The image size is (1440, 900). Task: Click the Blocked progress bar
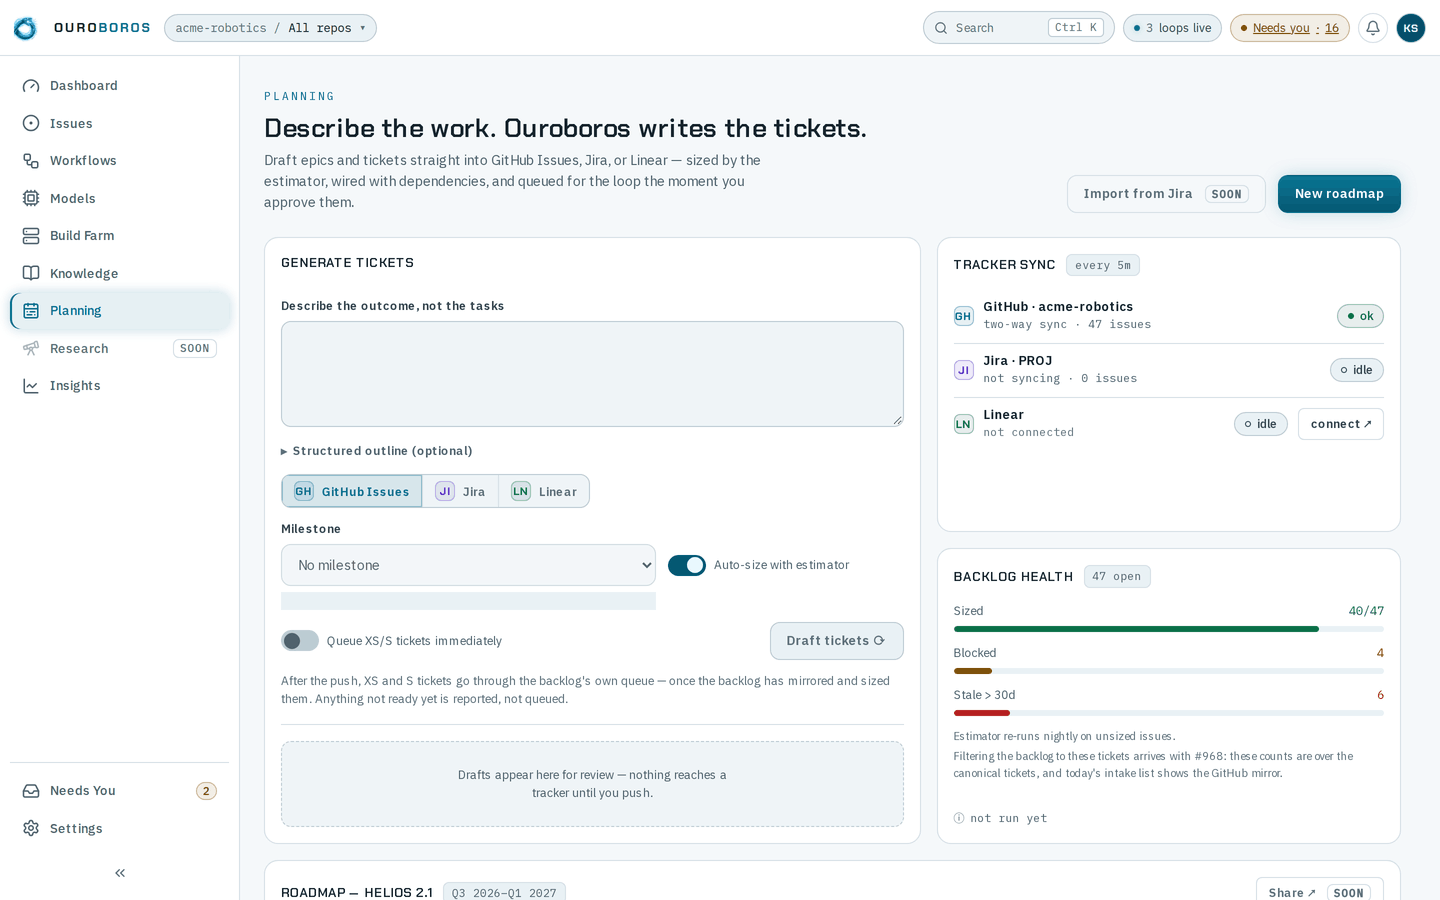(1169, 671)
